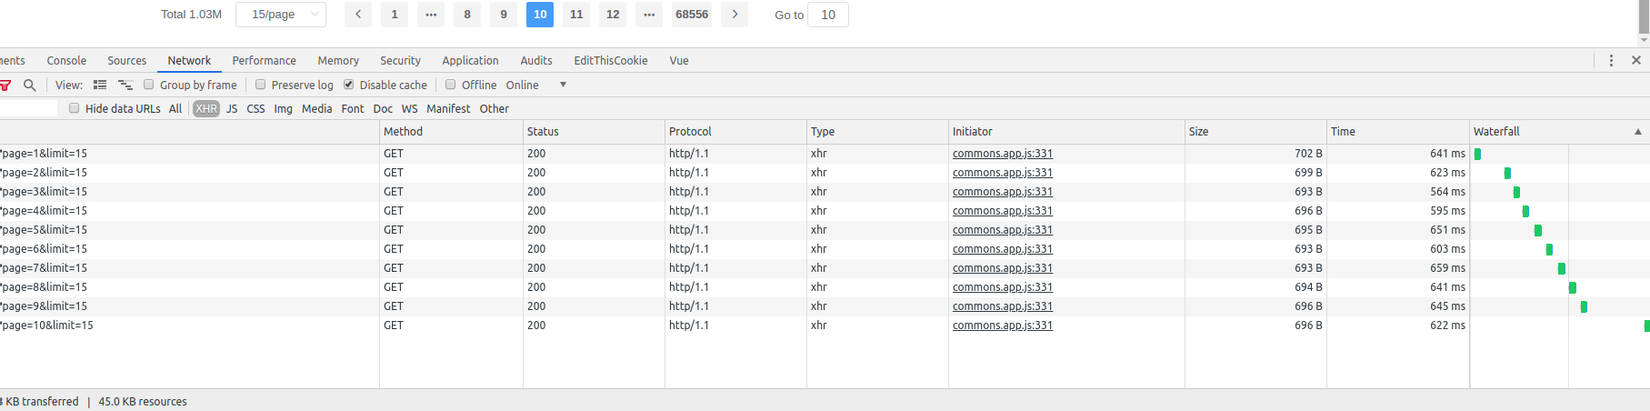The height and width of the screenshot is (411, 1650).
Task: Enable the Preserve log checkbox
Action: point(261,85)
